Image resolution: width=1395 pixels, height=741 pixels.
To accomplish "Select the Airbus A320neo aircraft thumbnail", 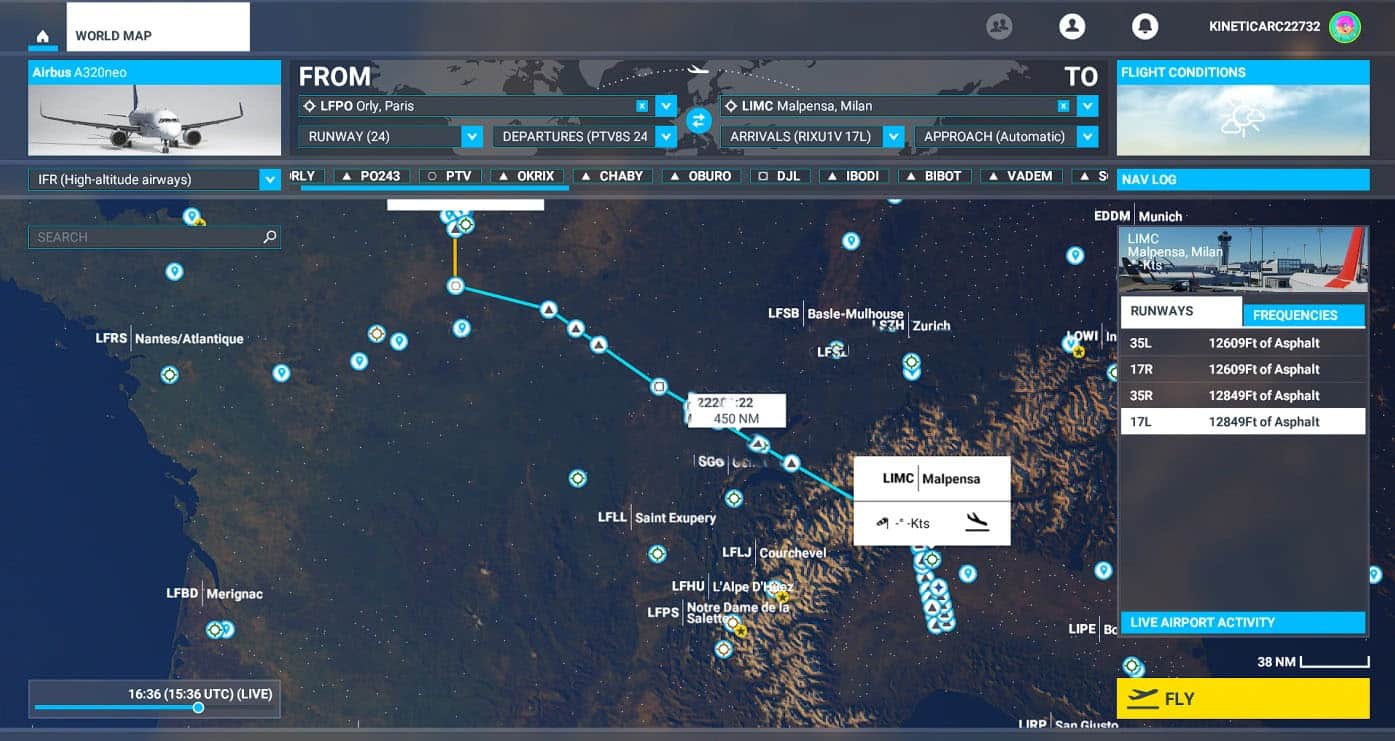I will pos(154,119).
